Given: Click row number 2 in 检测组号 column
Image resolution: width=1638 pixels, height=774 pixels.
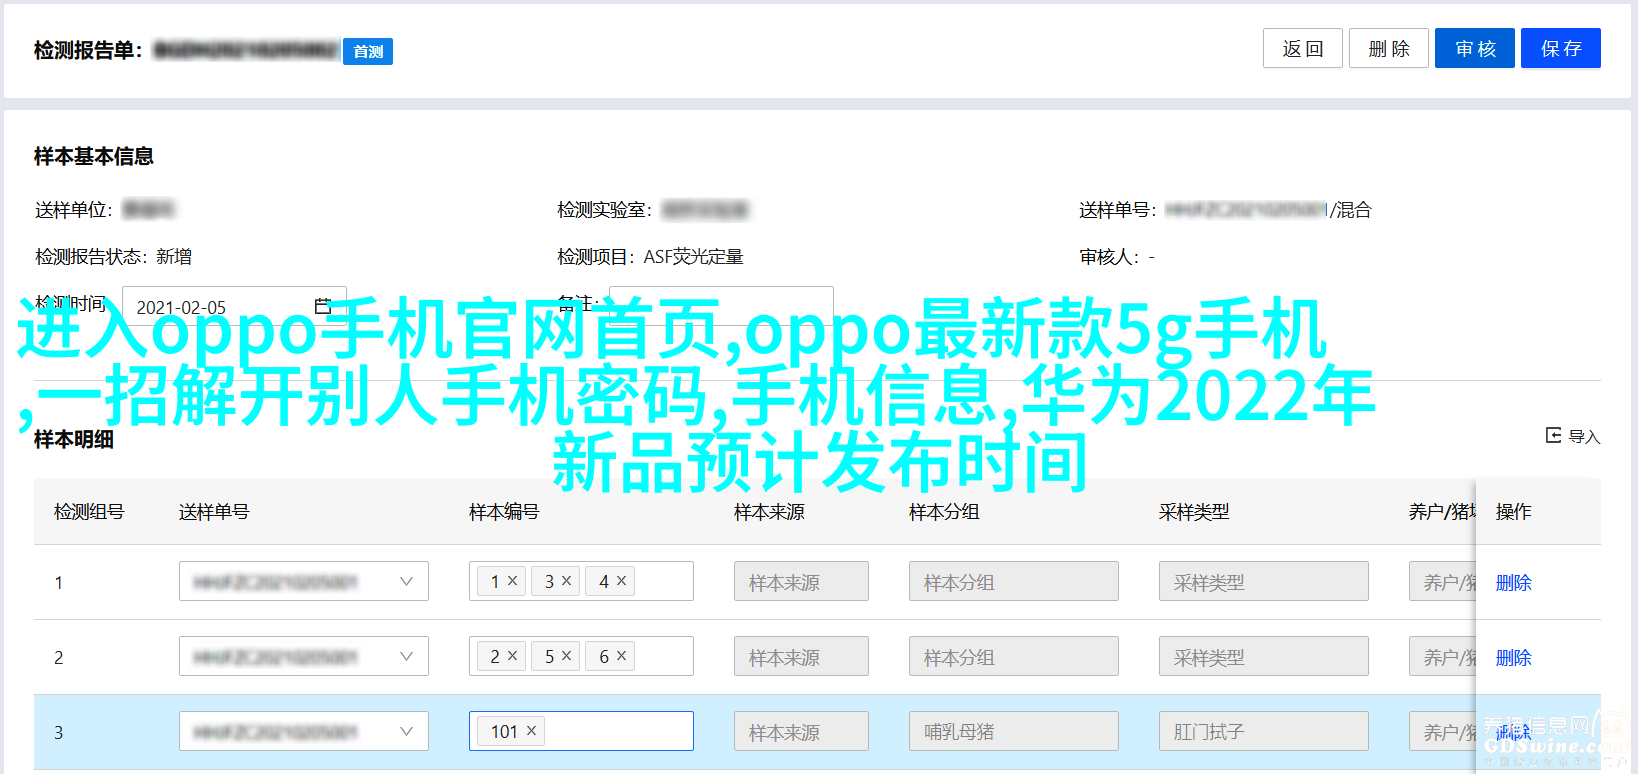Looking at the screenshot, I should [x=59, y=658].
